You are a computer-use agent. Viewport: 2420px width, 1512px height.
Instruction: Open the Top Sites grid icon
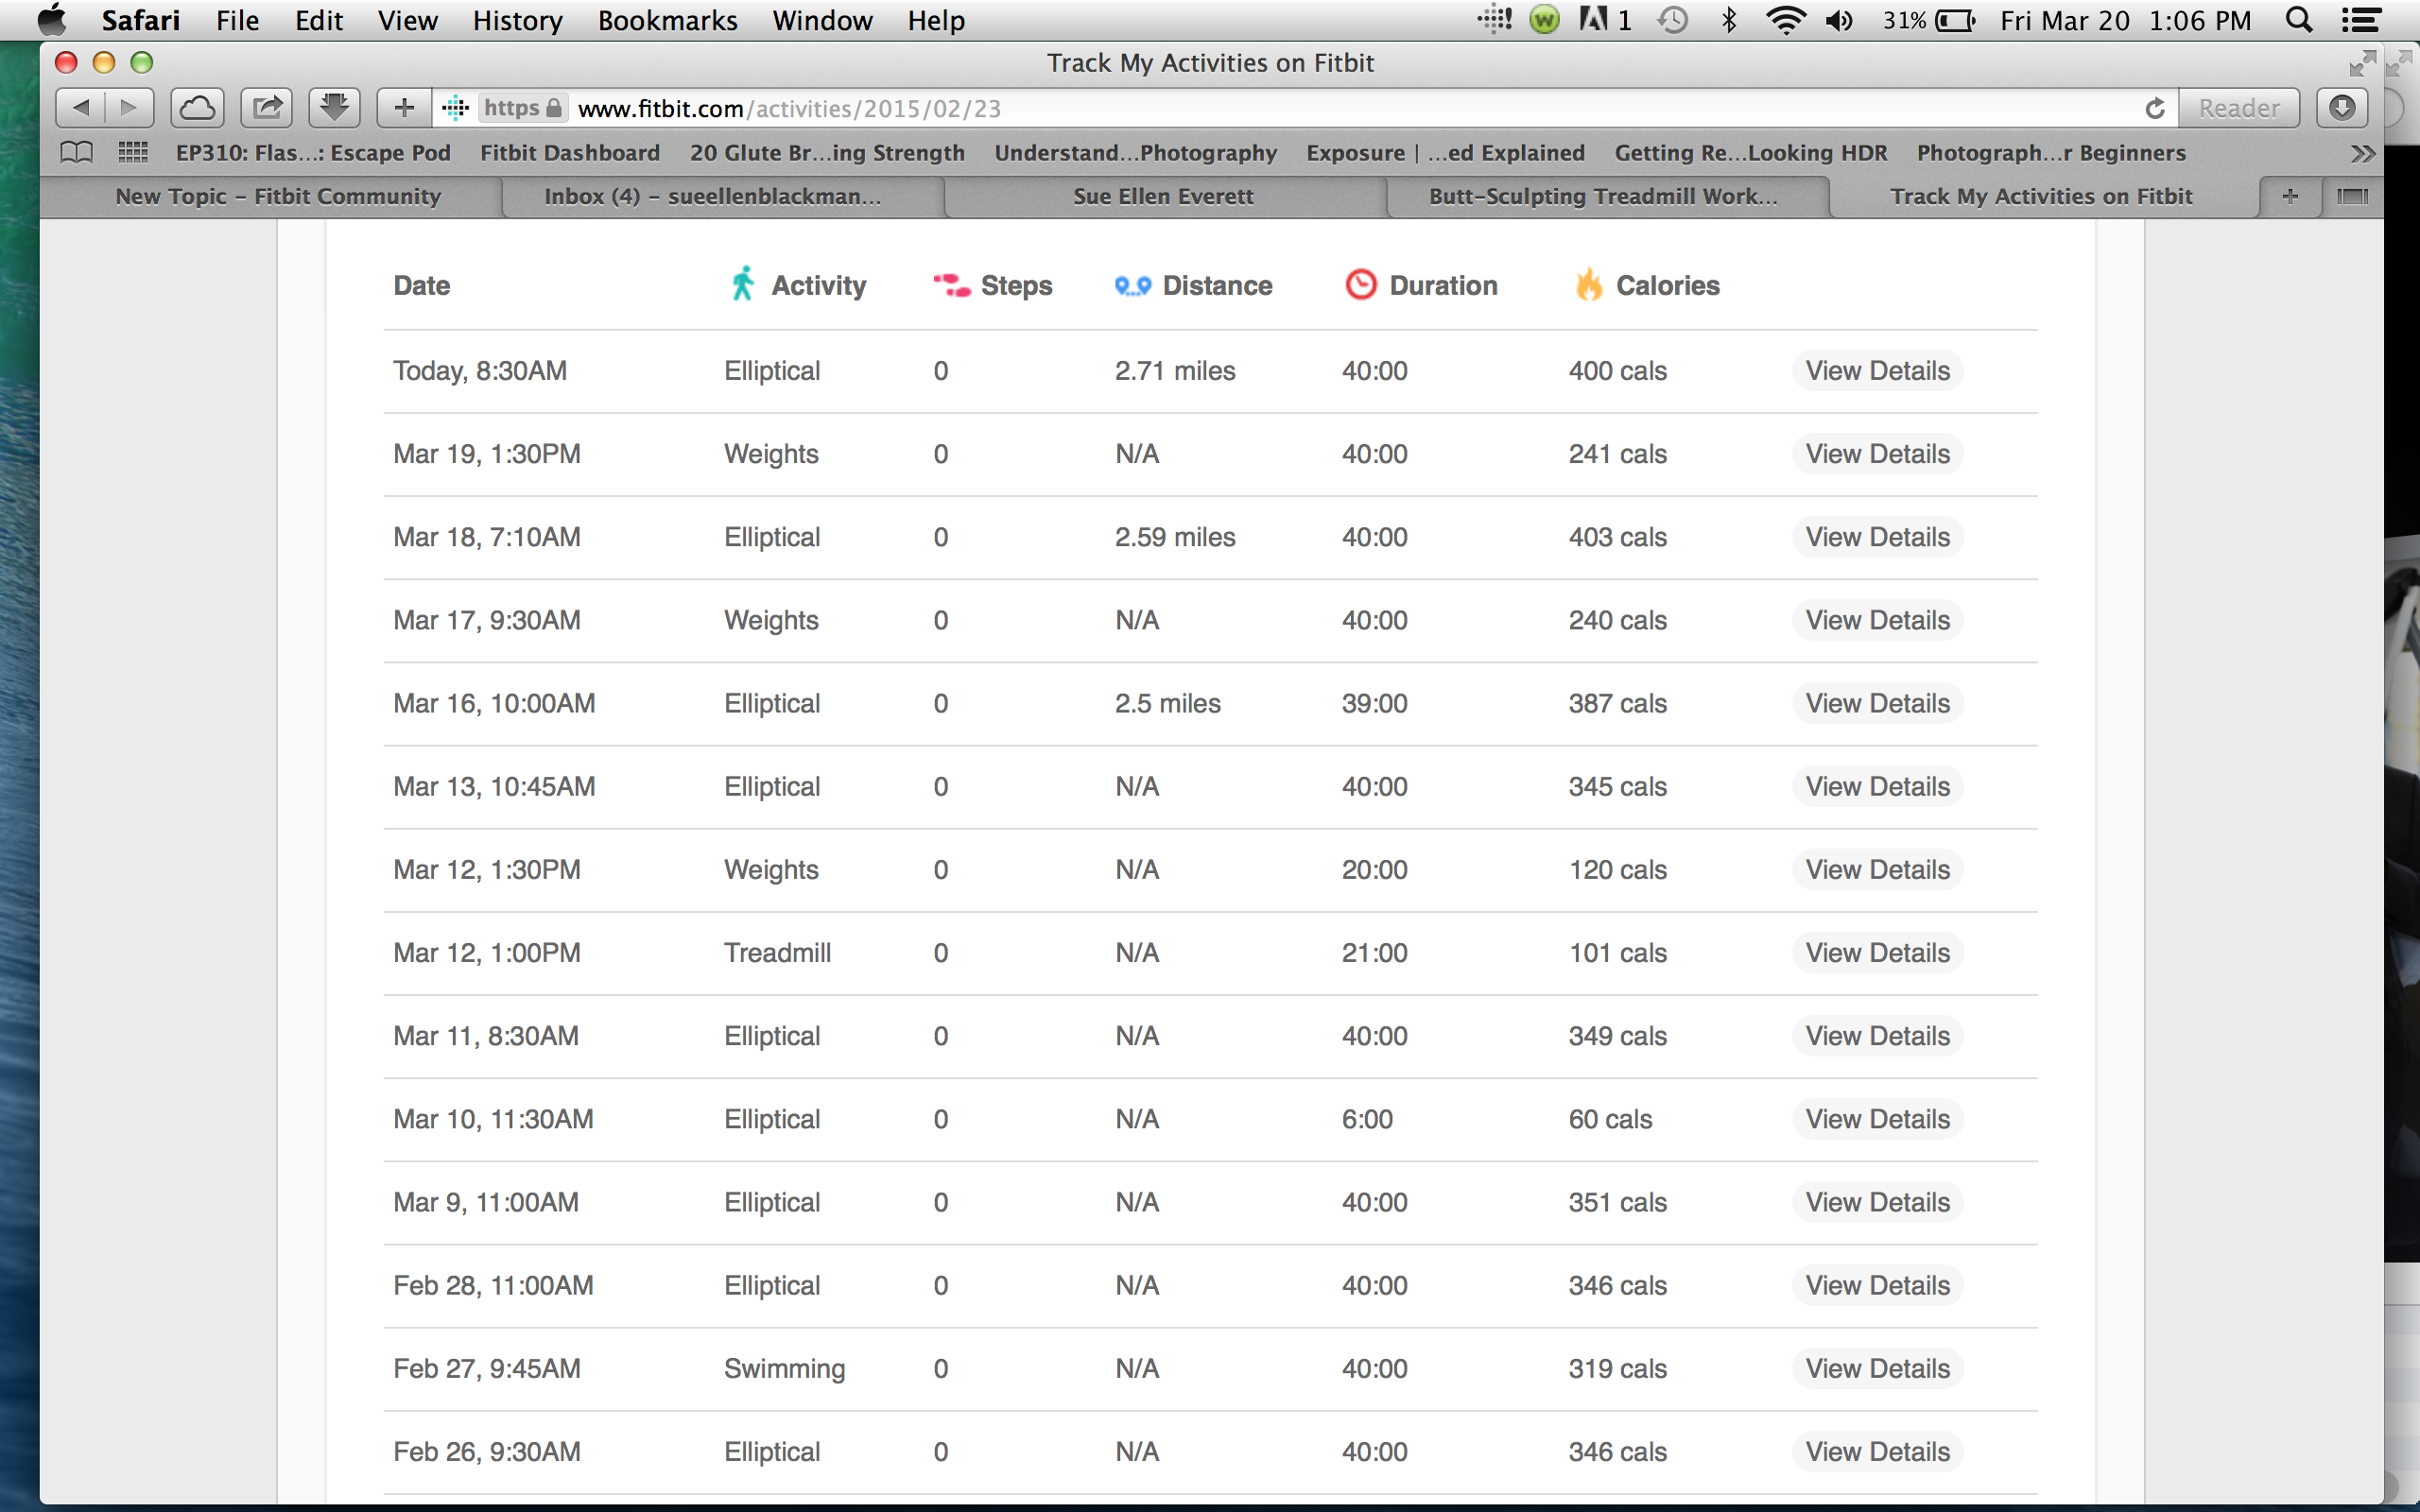(x=133, y=153)
